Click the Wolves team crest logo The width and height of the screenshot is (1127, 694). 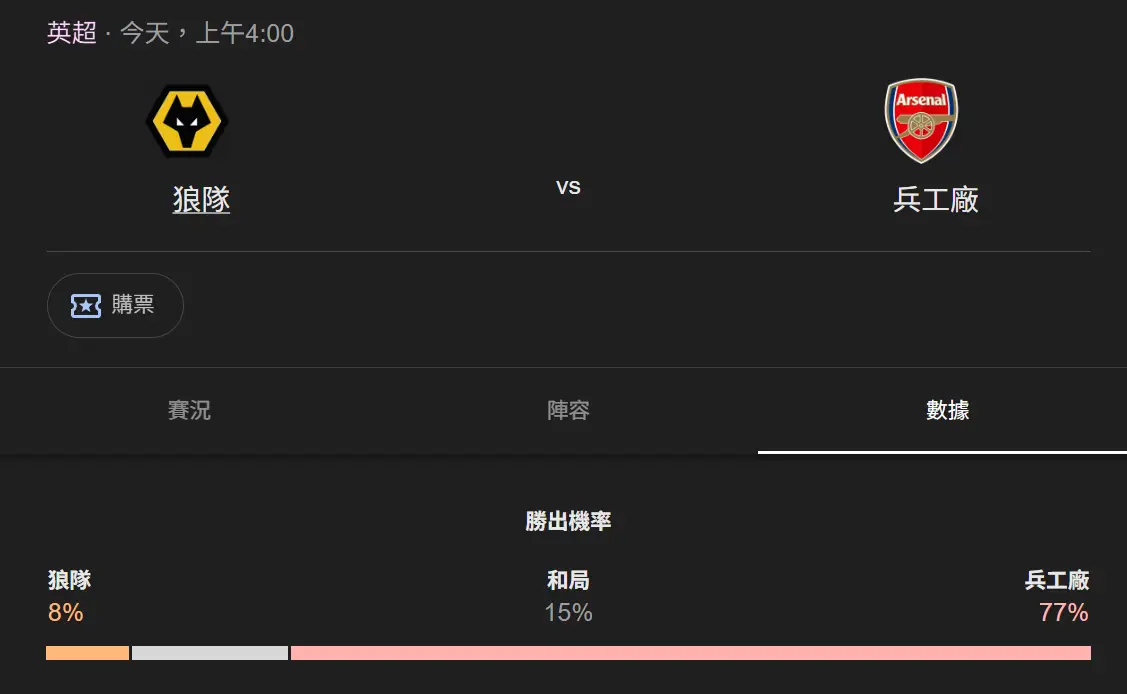[x=187, y=121]
